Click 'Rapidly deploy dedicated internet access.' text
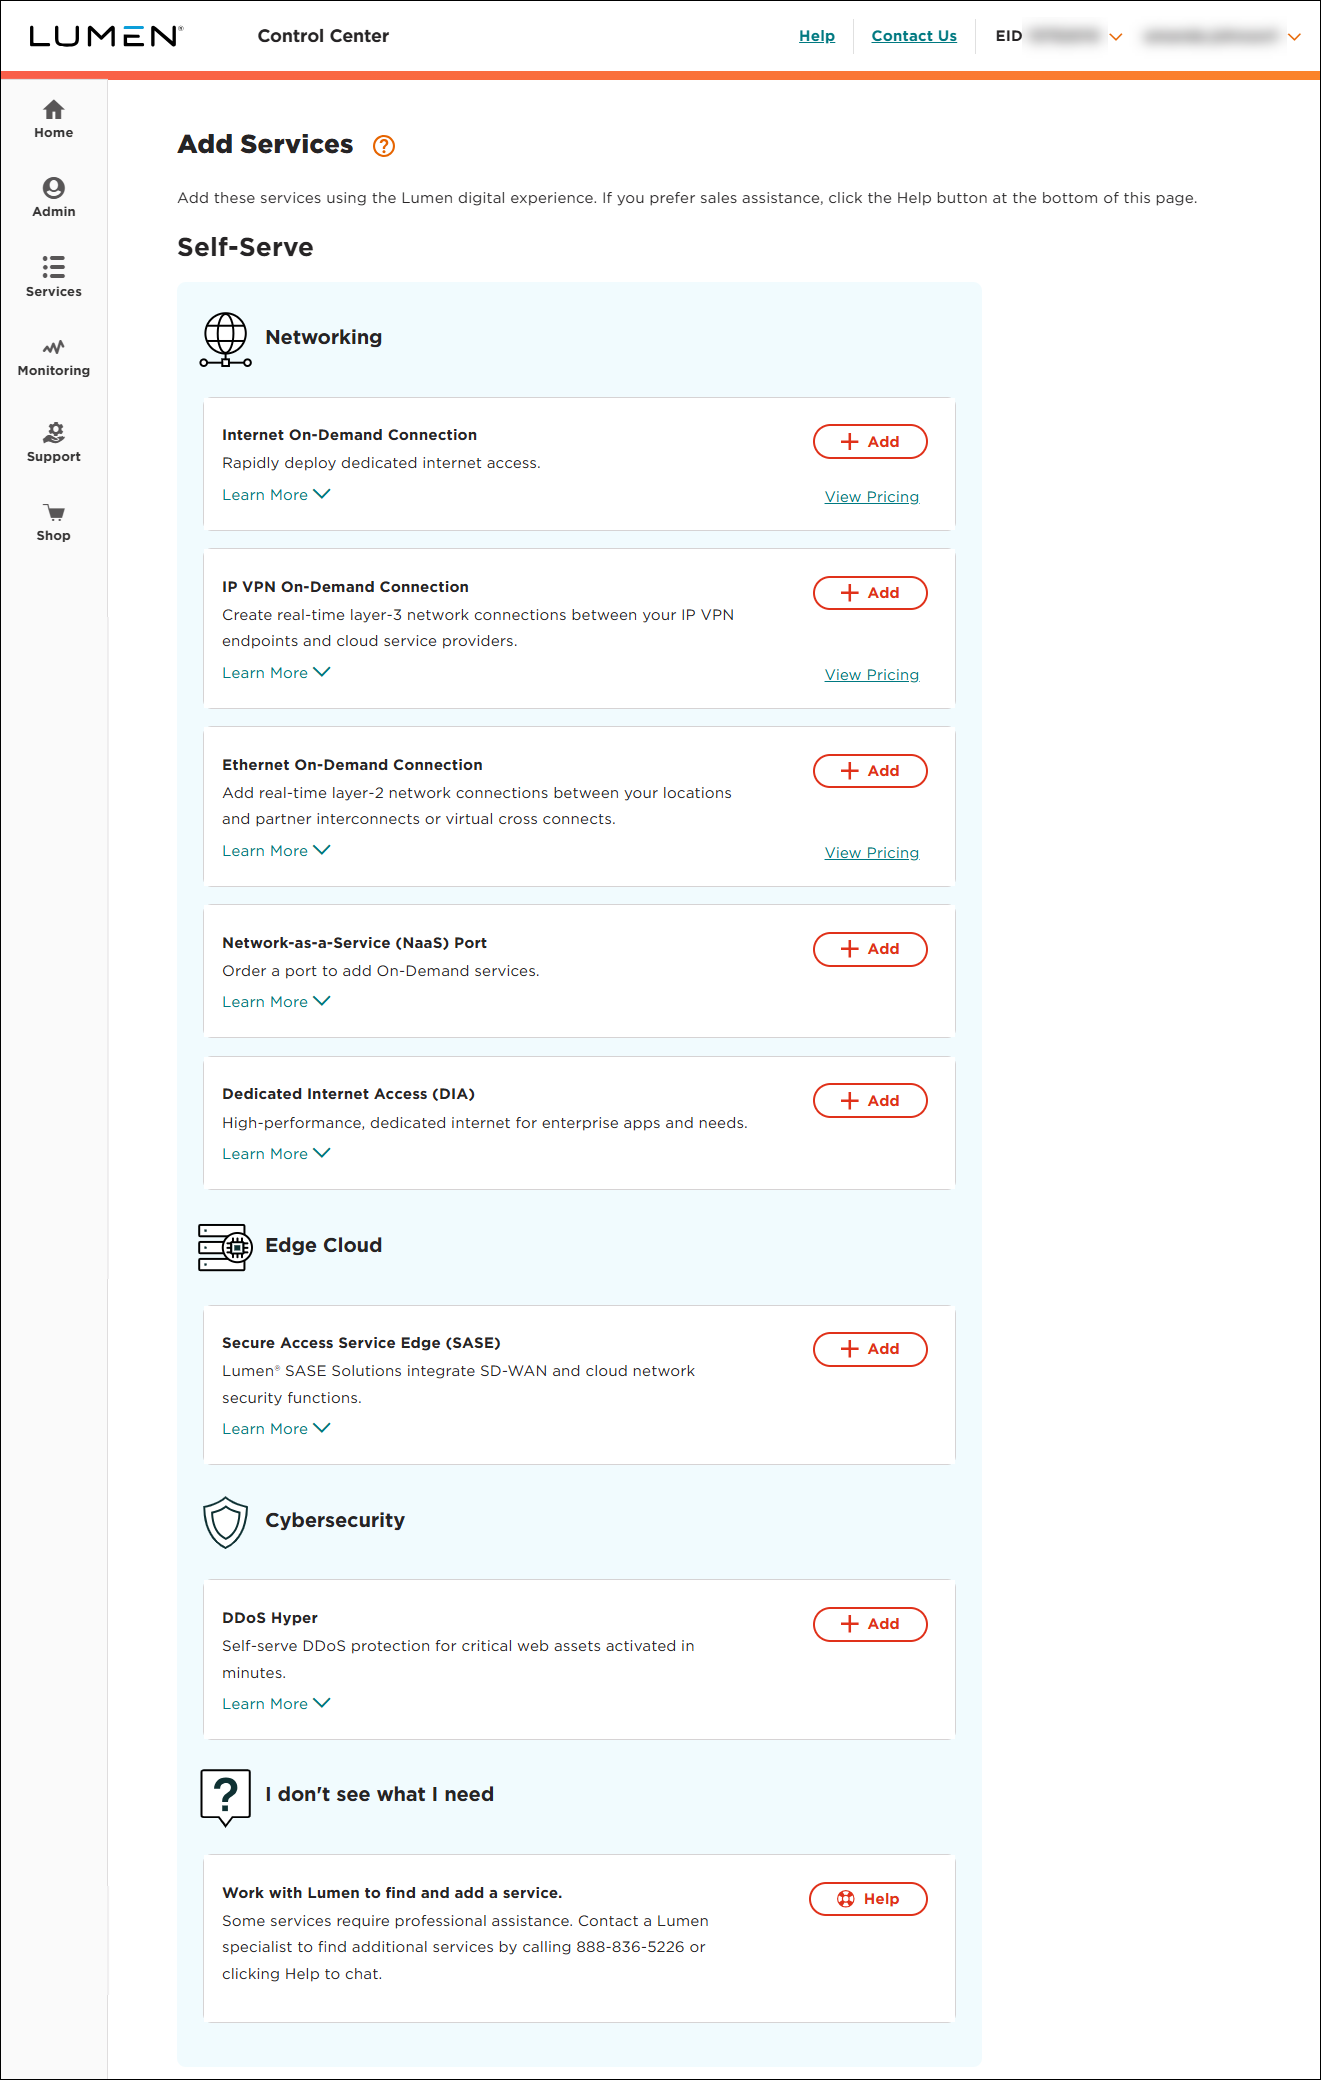The image size is (1321, 2080). tap(381, 463)
